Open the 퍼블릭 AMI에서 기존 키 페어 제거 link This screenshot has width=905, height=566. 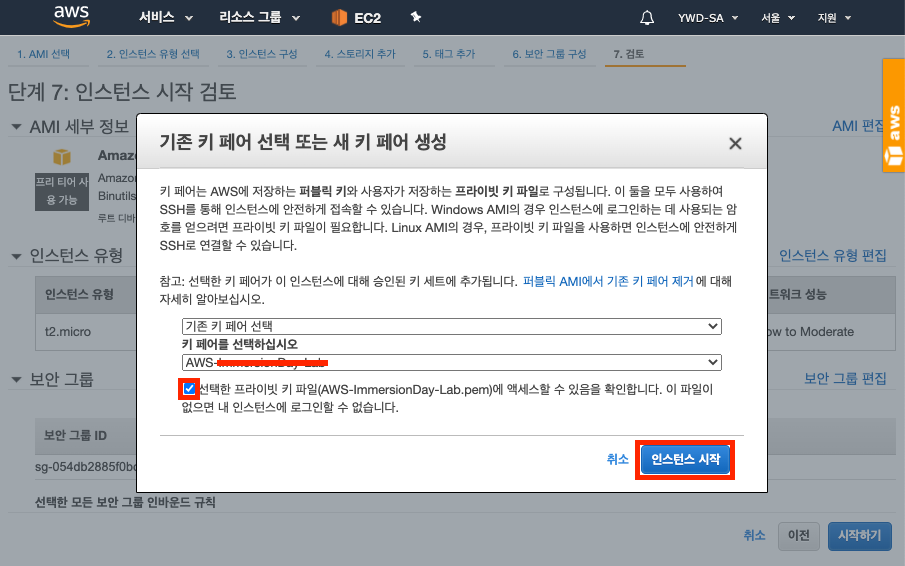click(x=608, y=281)
